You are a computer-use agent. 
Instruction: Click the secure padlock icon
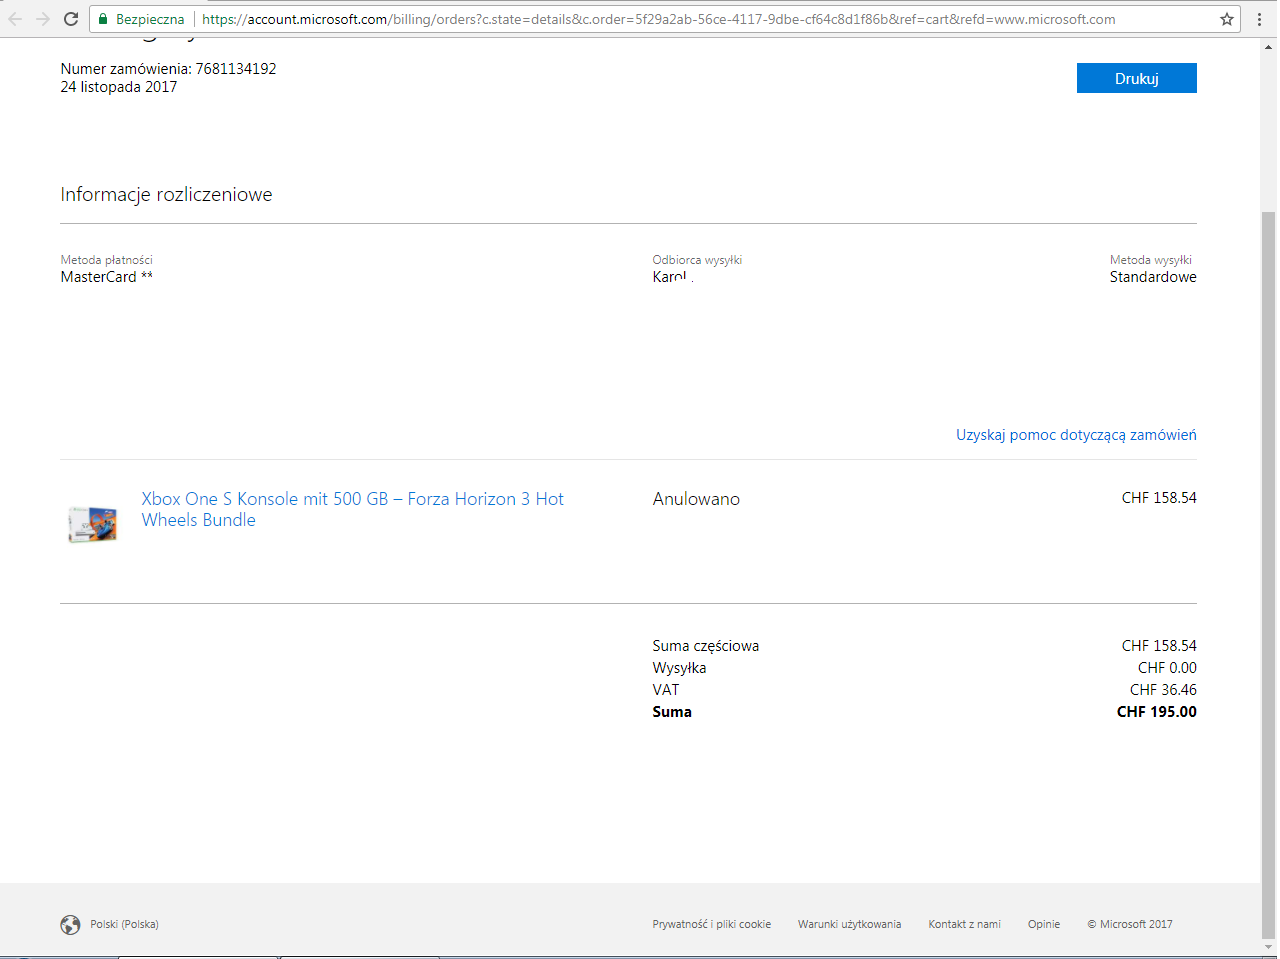point(102,19)
